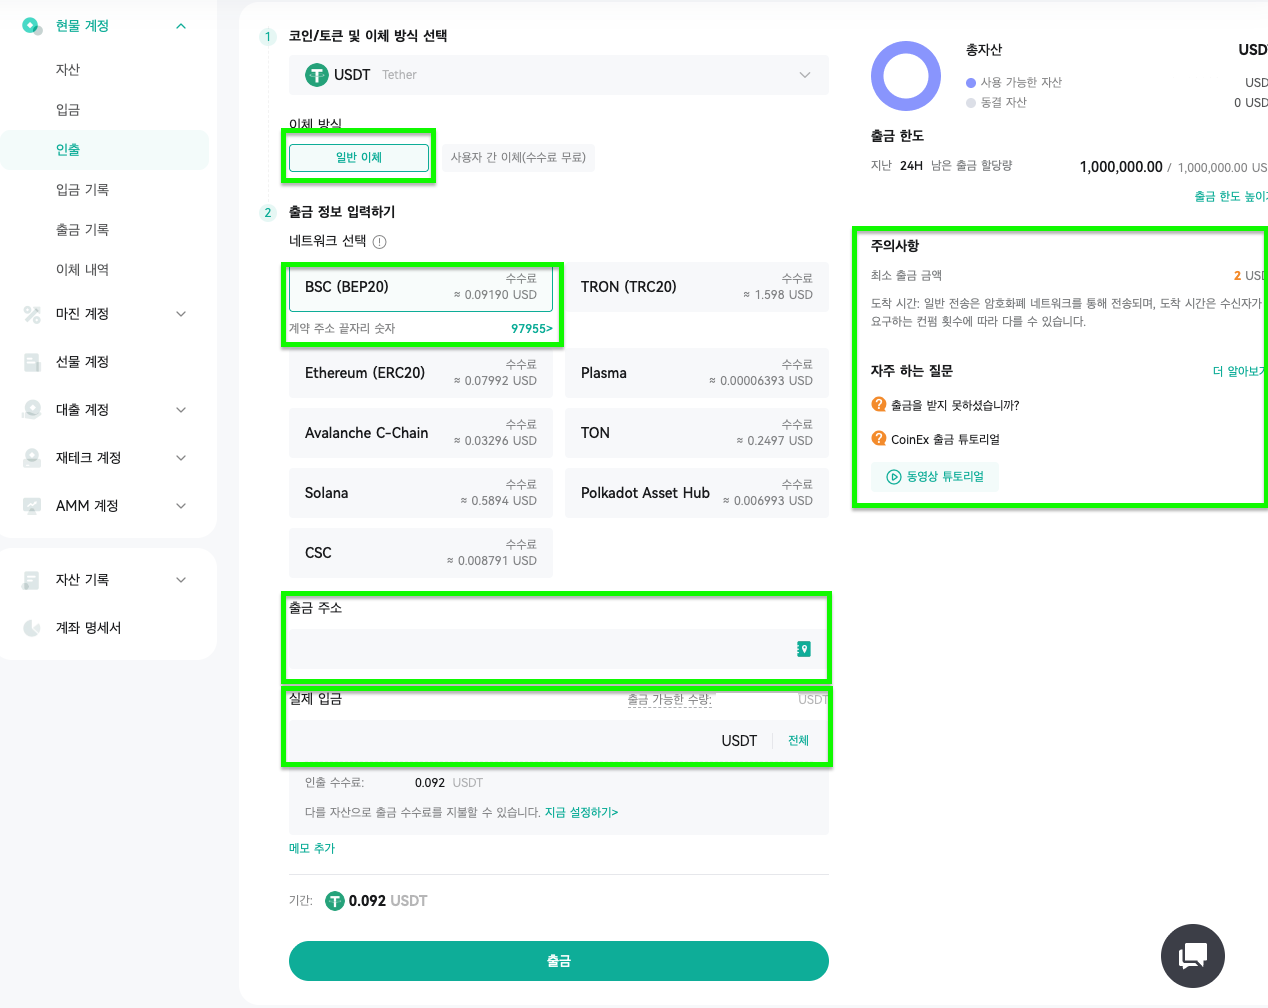The height and width of the screenshot is (1008, 1268).
Task: Expand the 대출 계정 sidebar section
Action: (181, 410)
